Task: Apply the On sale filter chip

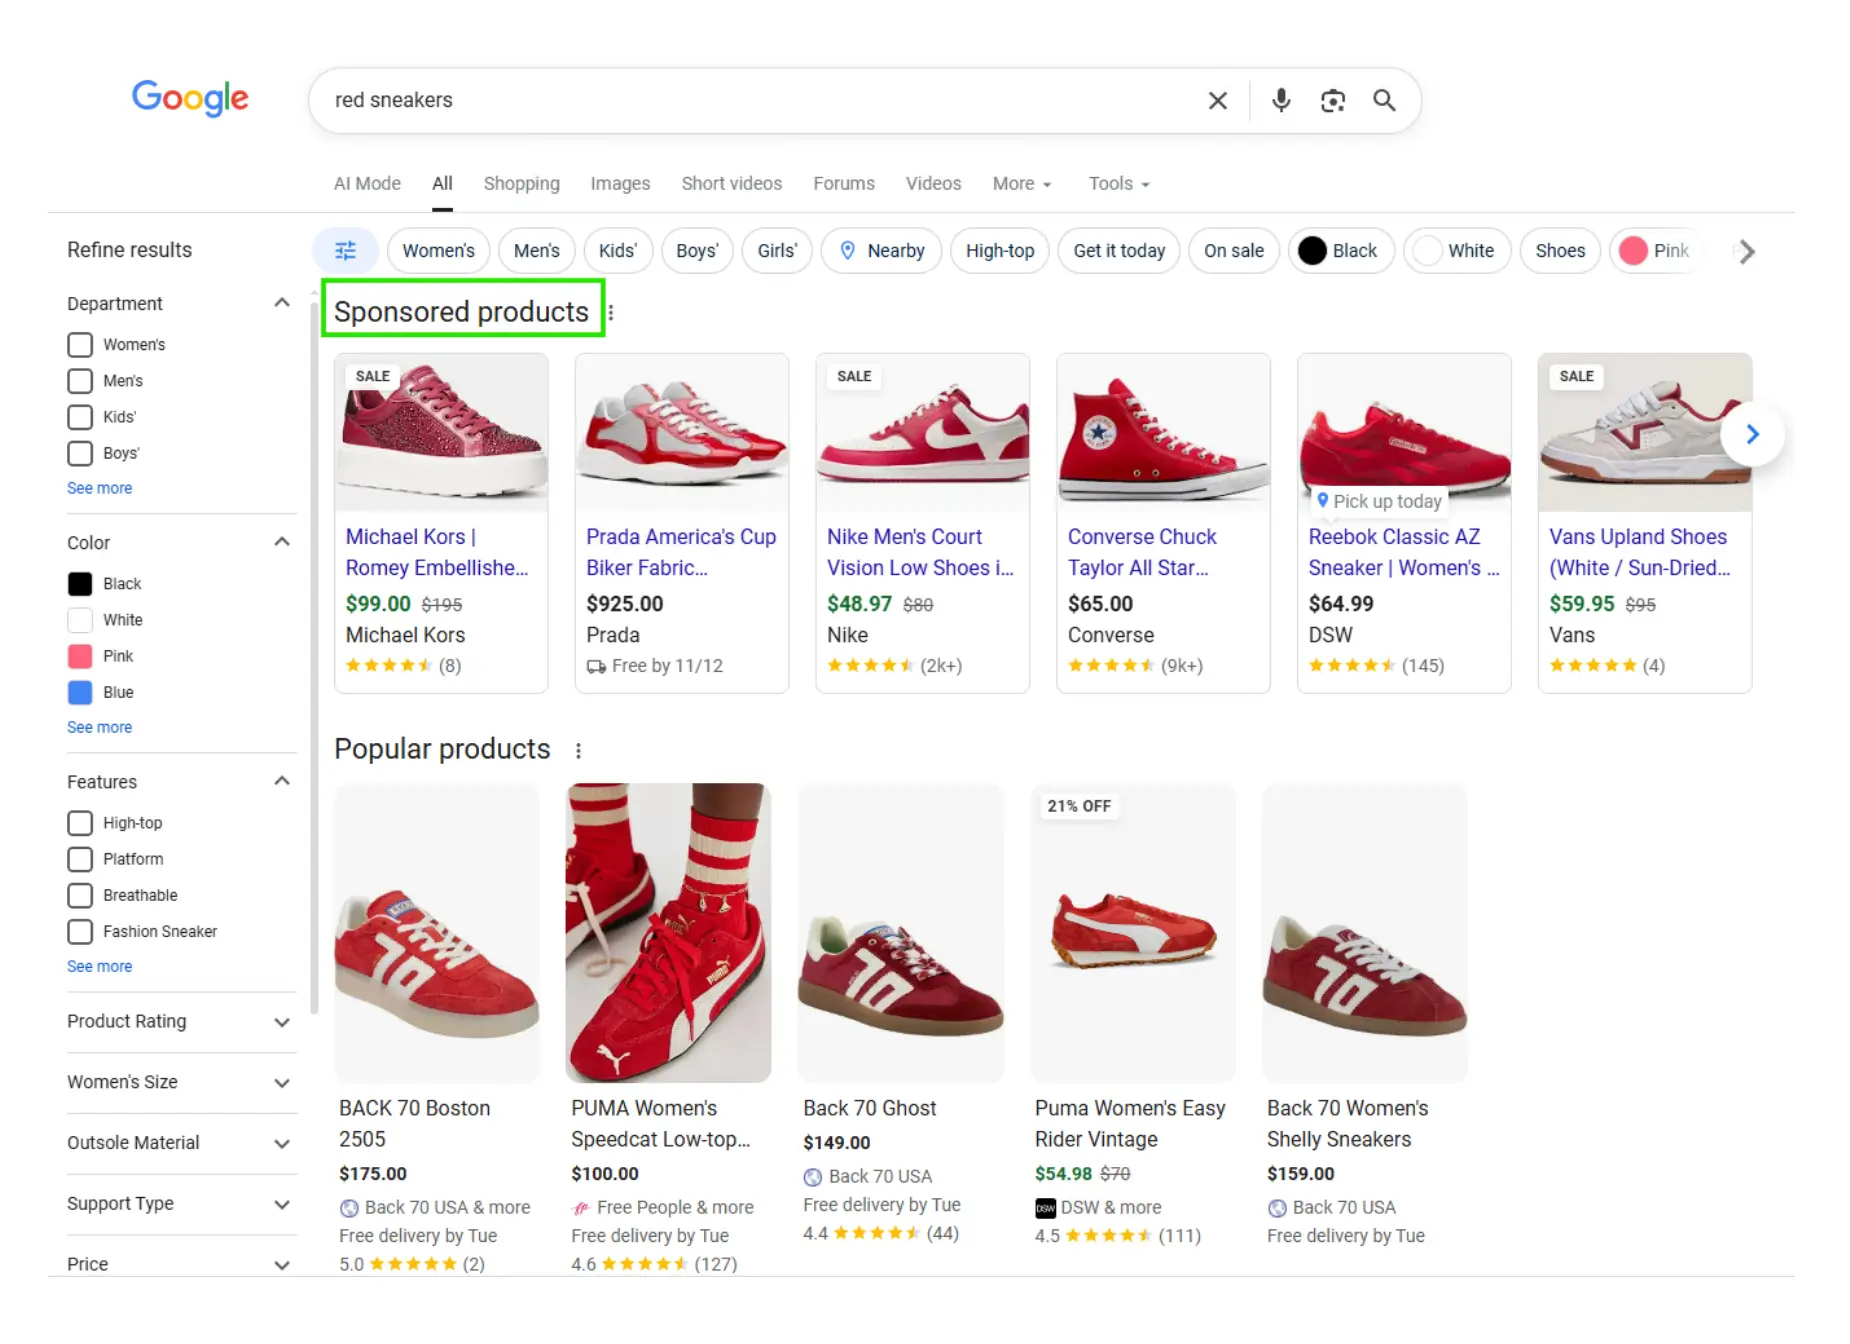Action: (x=1233, y=251)
